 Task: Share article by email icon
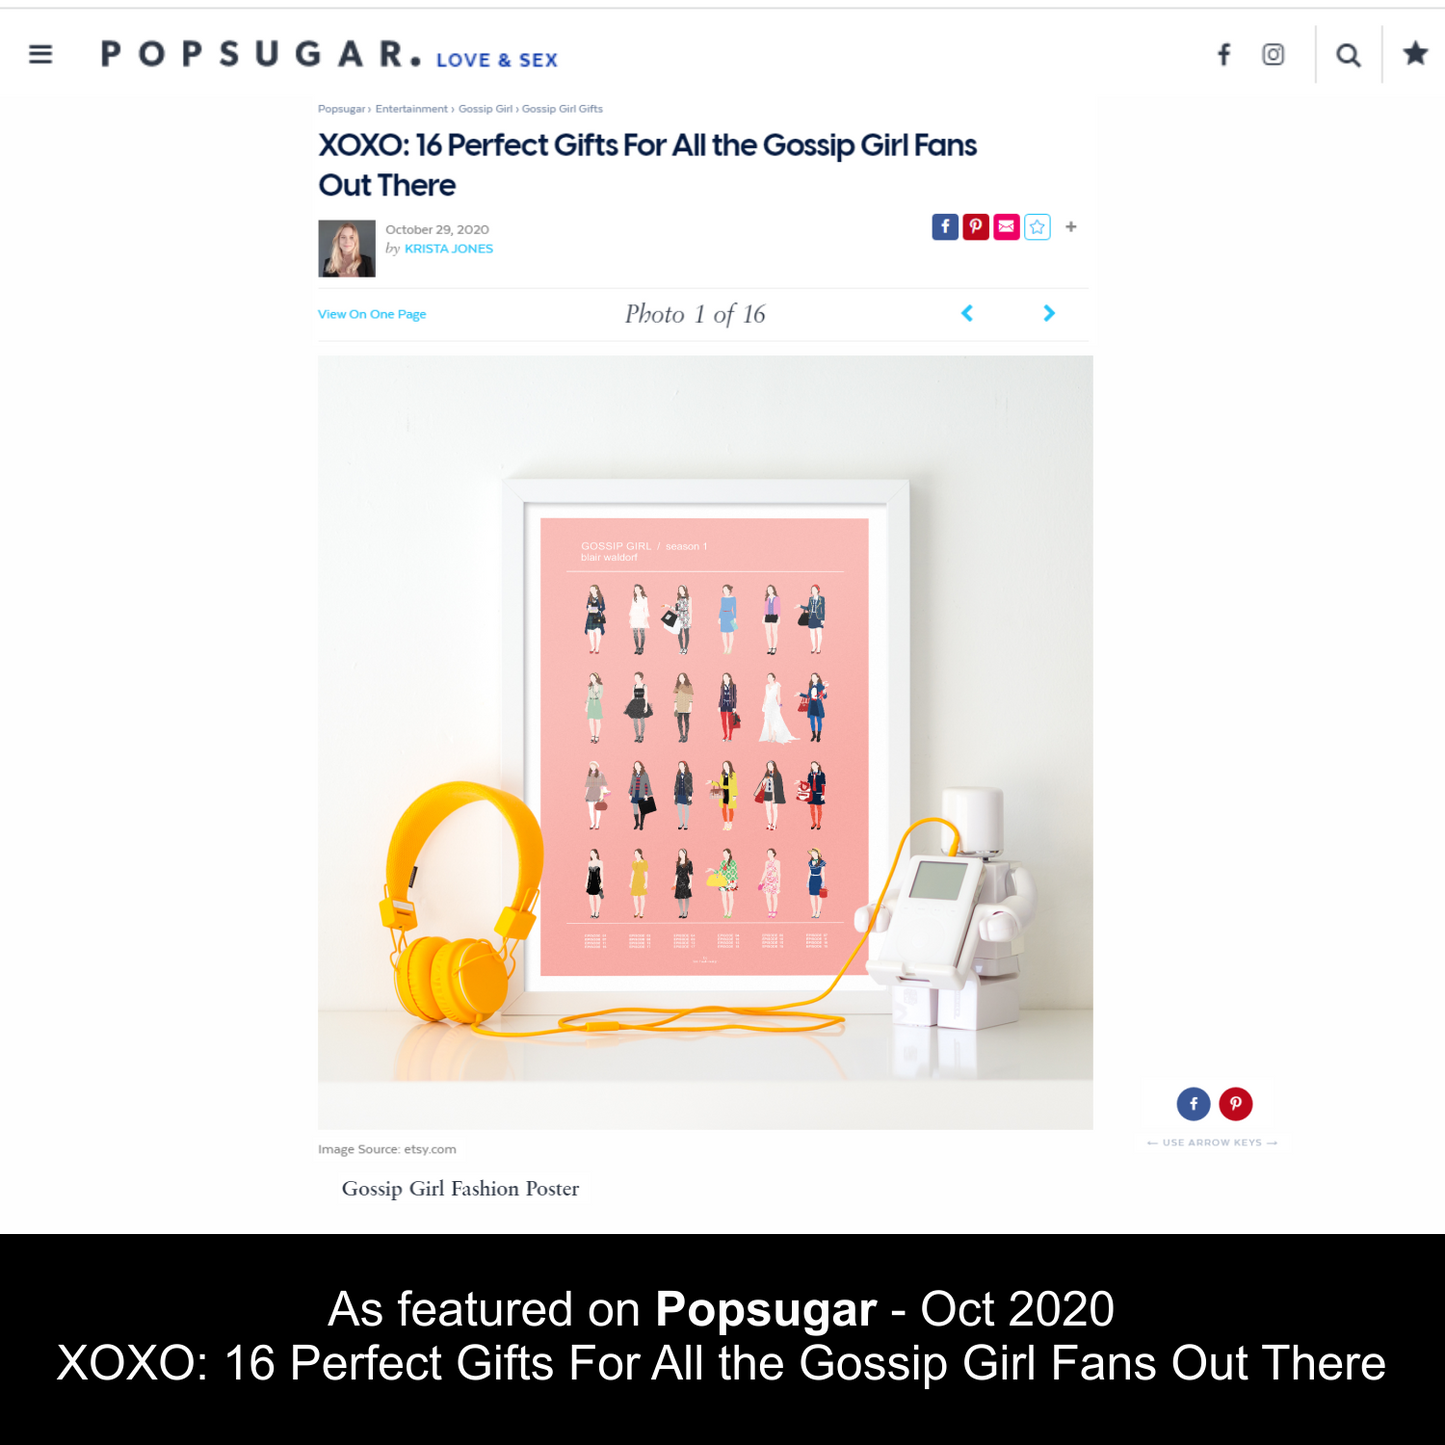(1007, 227)
